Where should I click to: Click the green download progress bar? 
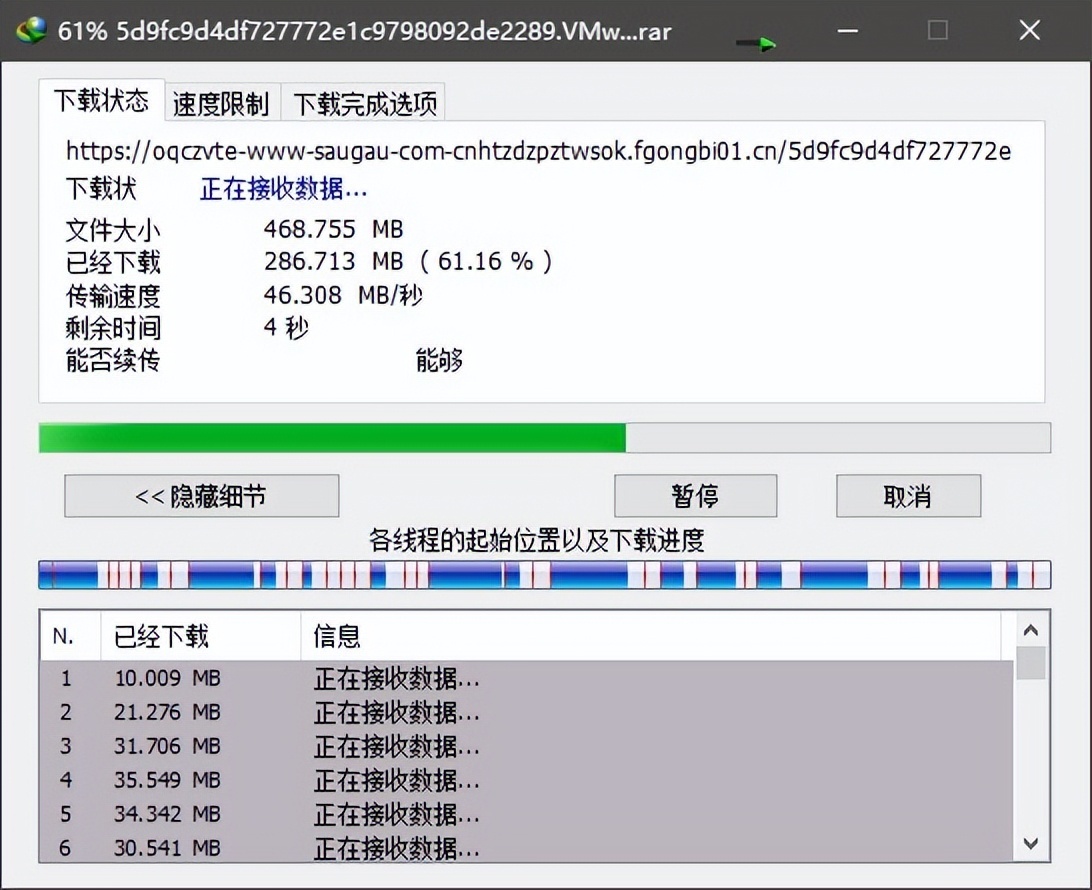545,438
